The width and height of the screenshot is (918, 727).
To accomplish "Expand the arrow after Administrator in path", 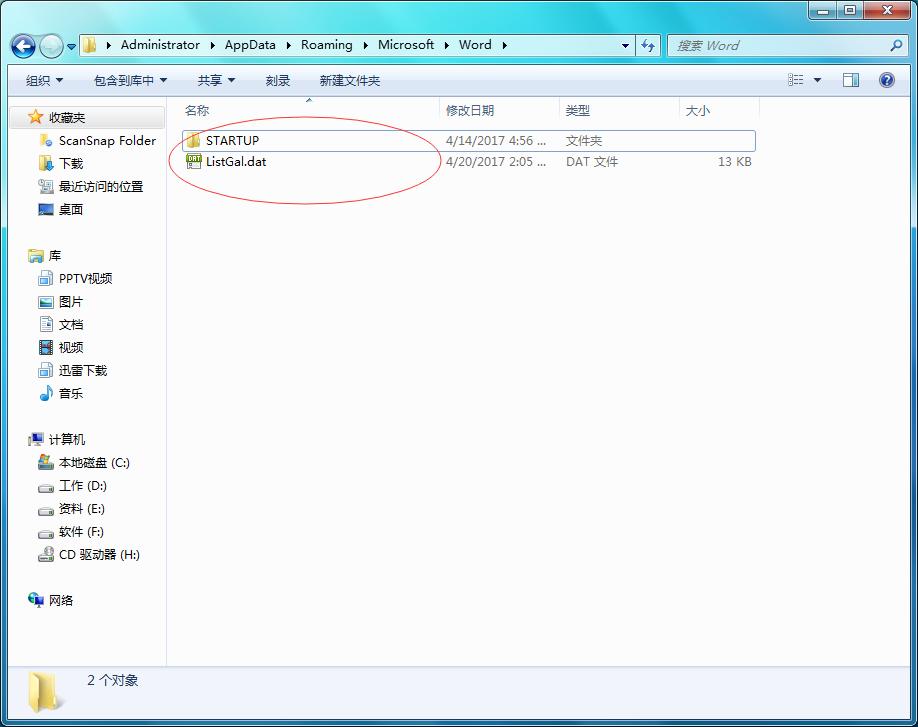I will (x=212, y=46).
